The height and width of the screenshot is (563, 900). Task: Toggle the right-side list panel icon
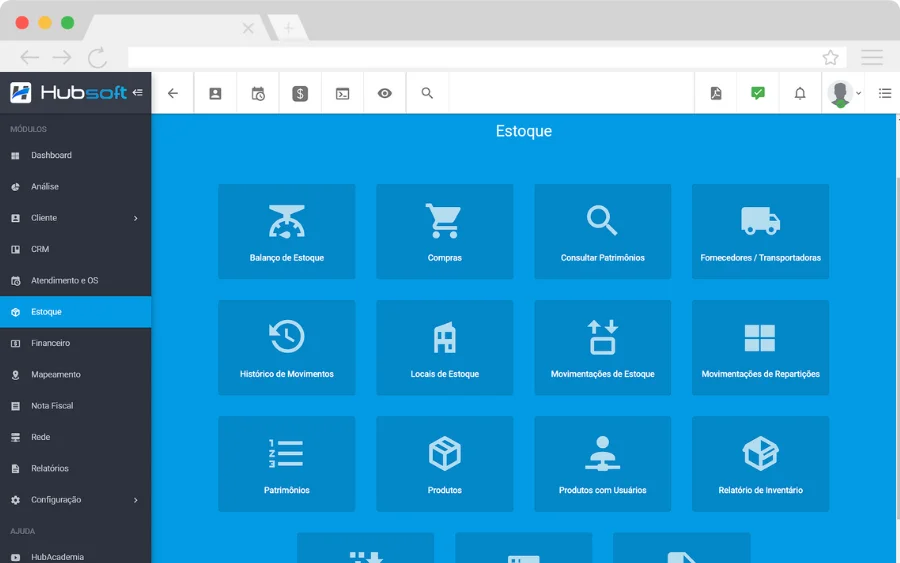point(885,93)
